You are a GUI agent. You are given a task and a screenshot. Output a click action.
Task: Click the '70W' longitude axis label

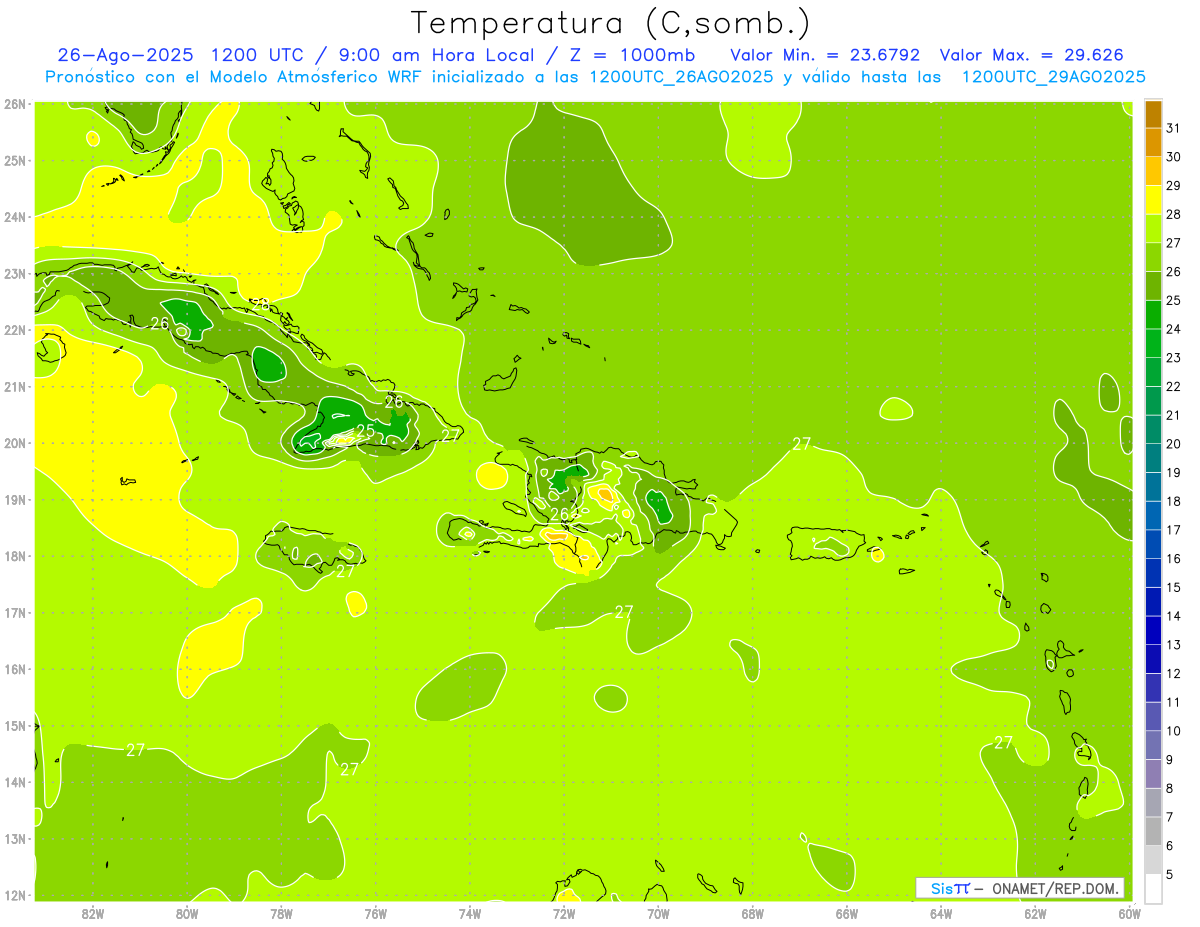click(658, 913)
